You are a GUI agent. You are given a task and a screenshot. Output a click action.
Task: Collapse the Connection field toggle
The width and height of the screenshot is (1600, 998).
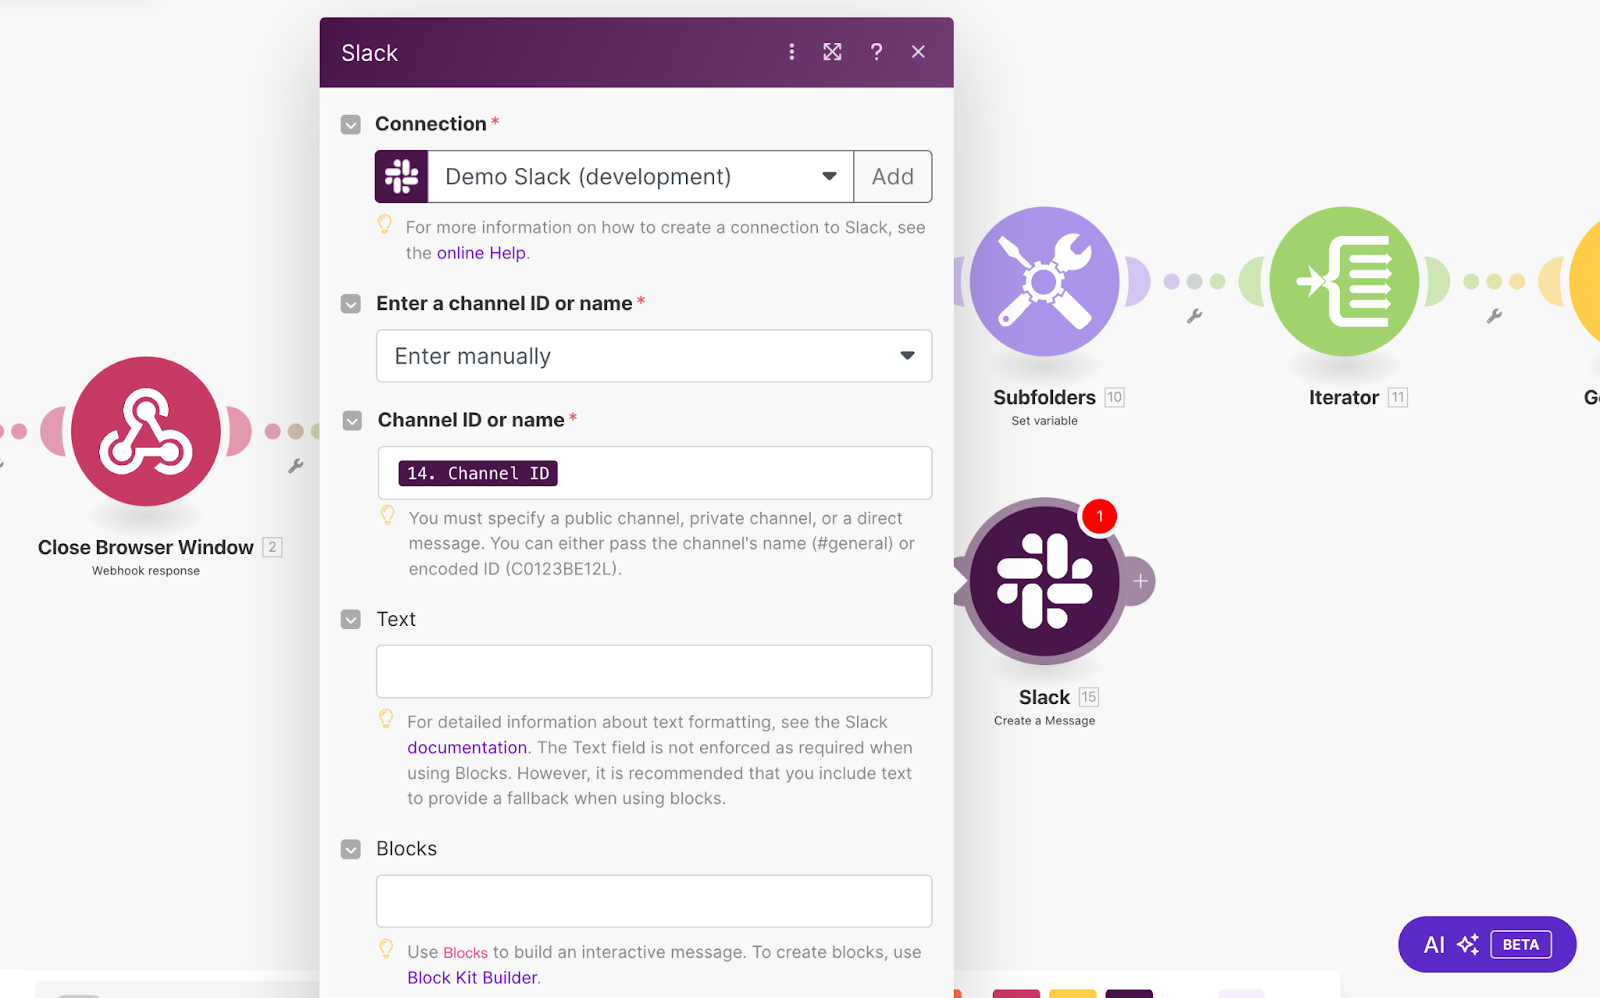(351, 125)
